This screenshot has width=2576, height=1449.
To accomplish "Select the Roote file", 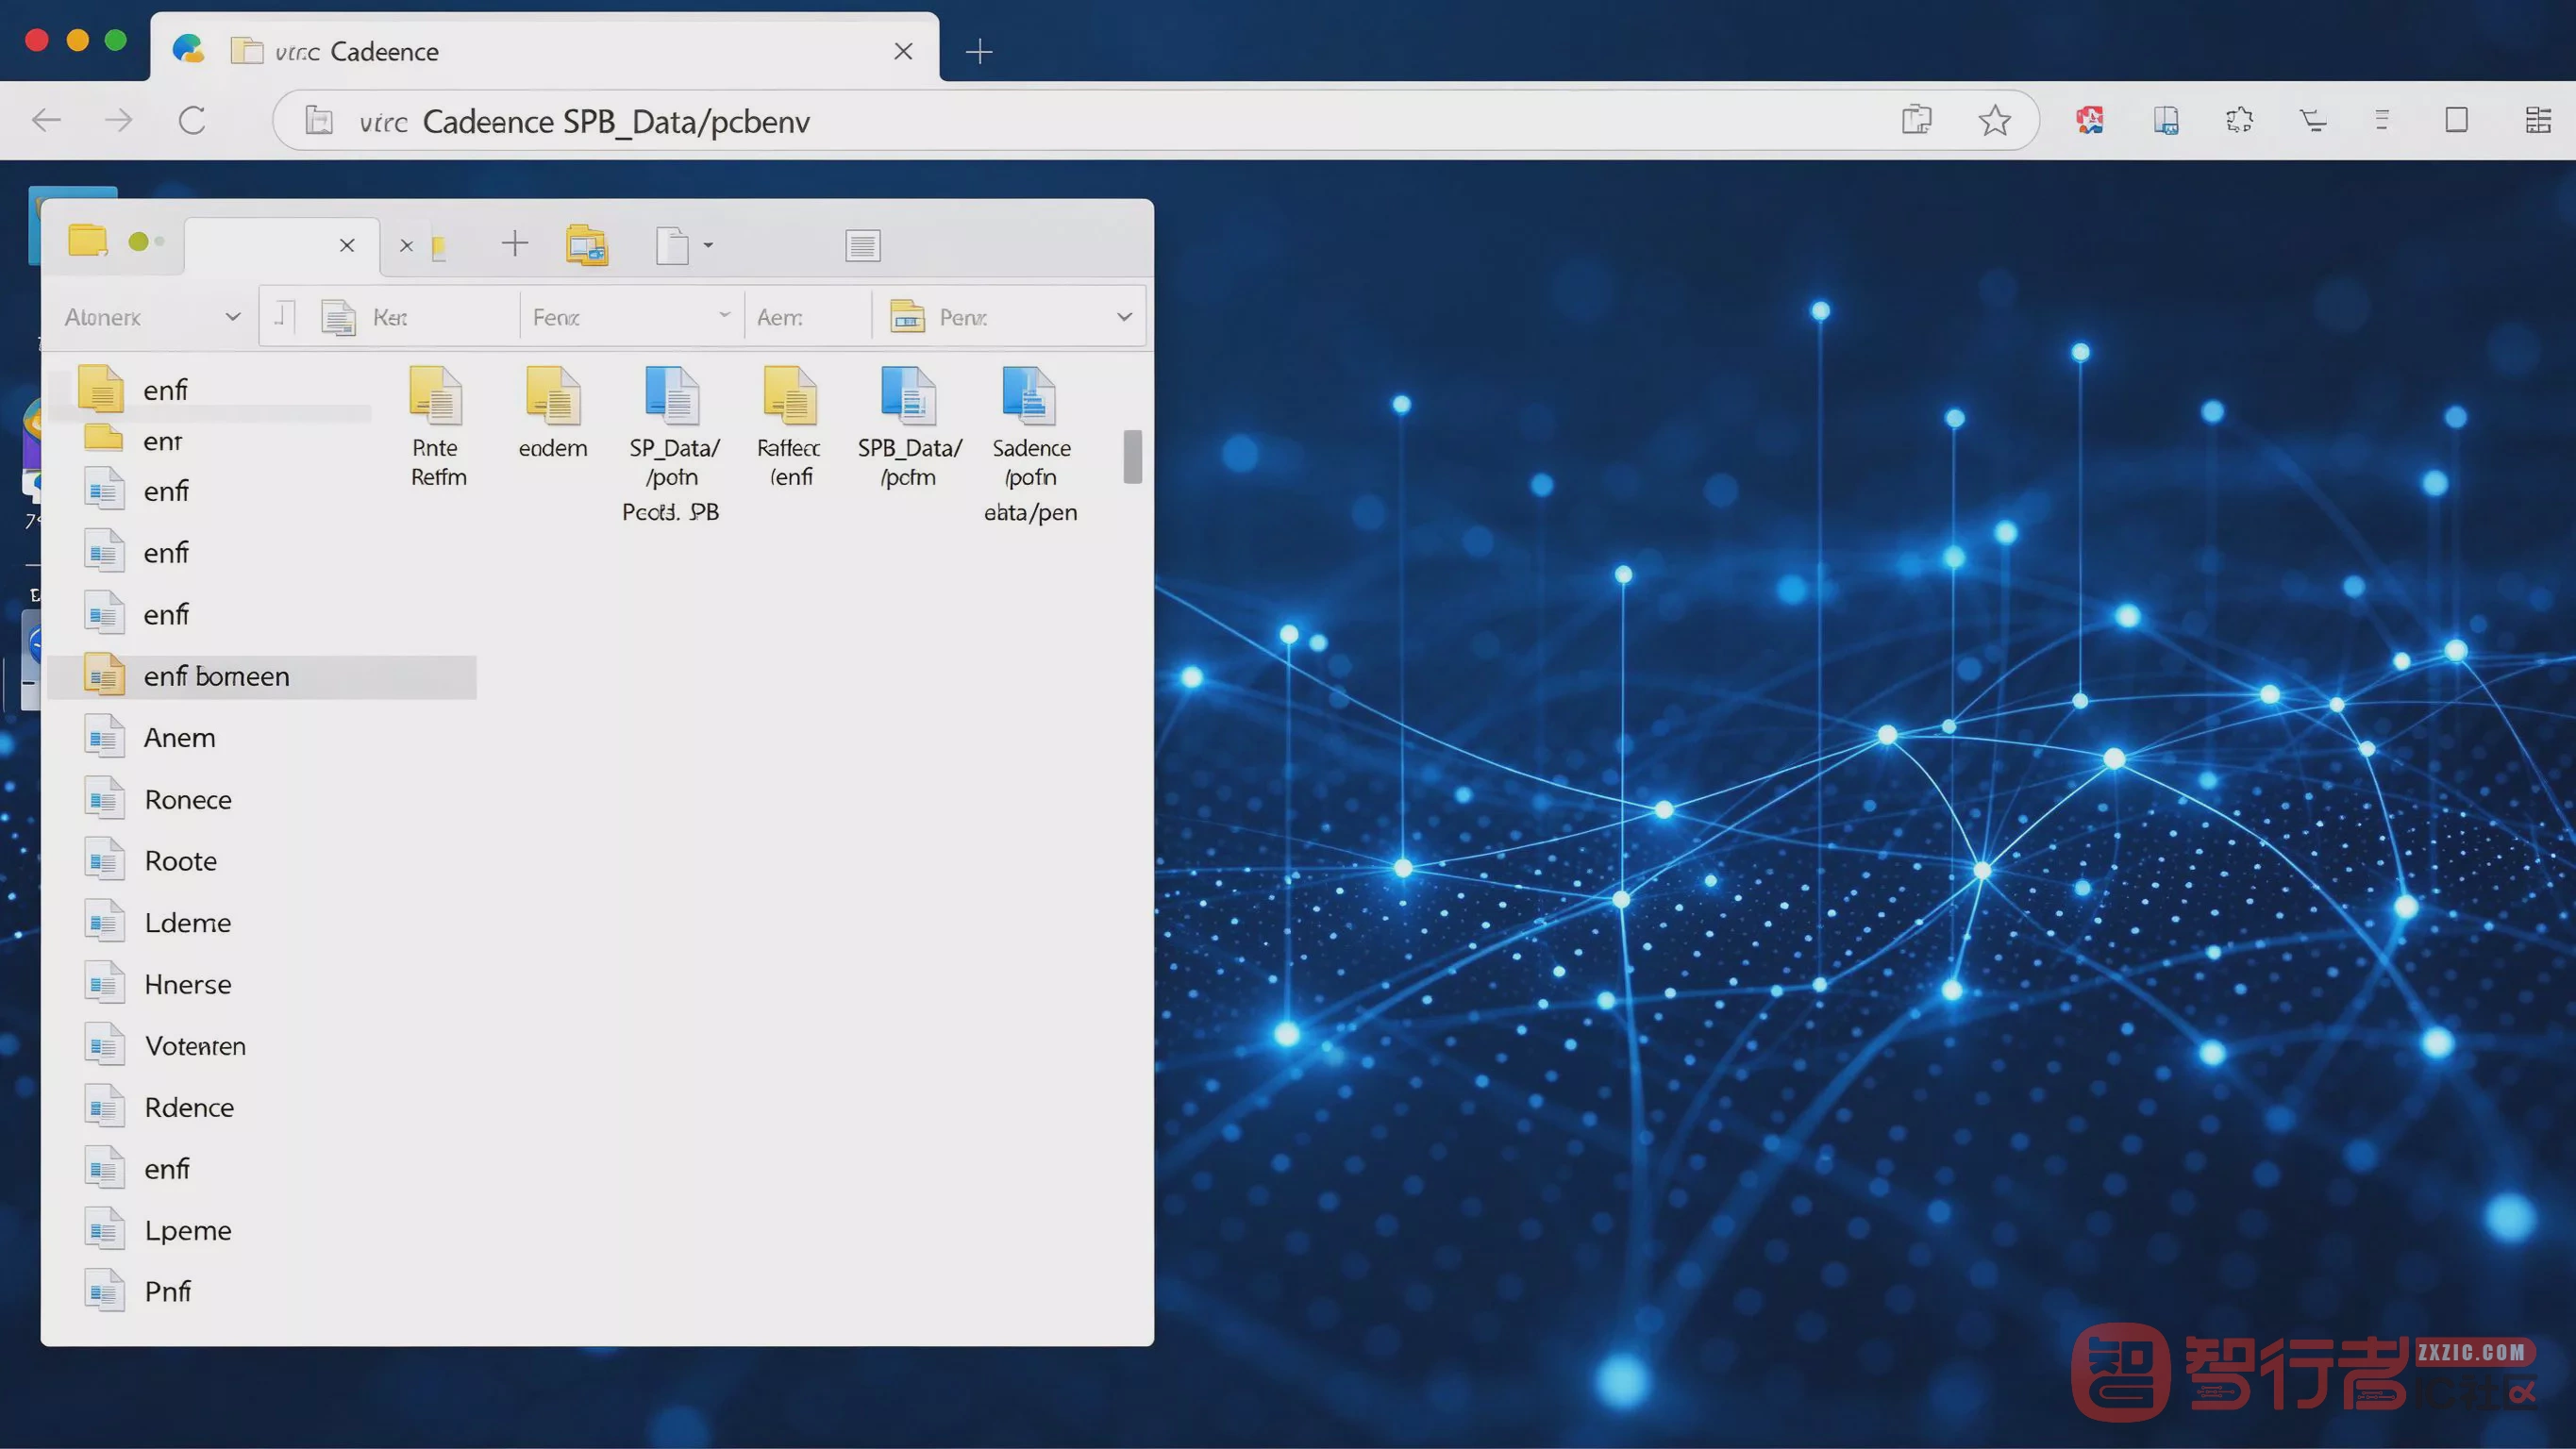I will click(150, 861).
